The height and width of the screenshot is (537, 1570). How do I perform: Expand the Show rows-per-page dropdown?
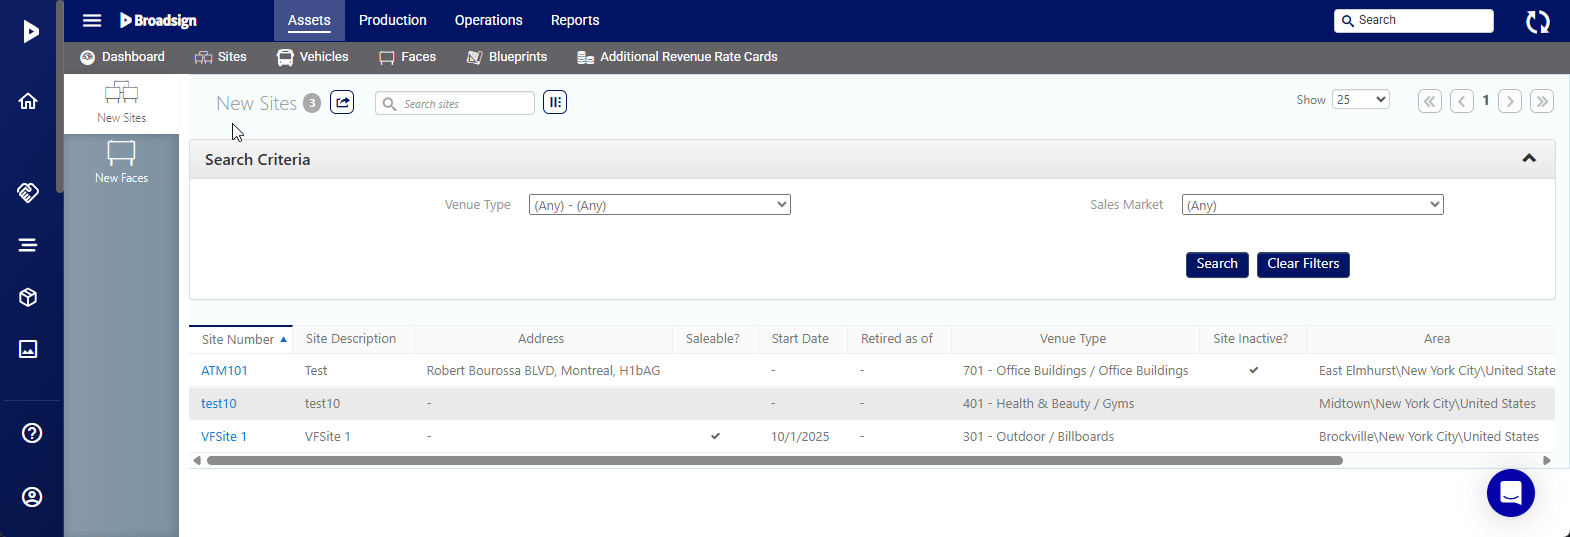pos(1360,100)
